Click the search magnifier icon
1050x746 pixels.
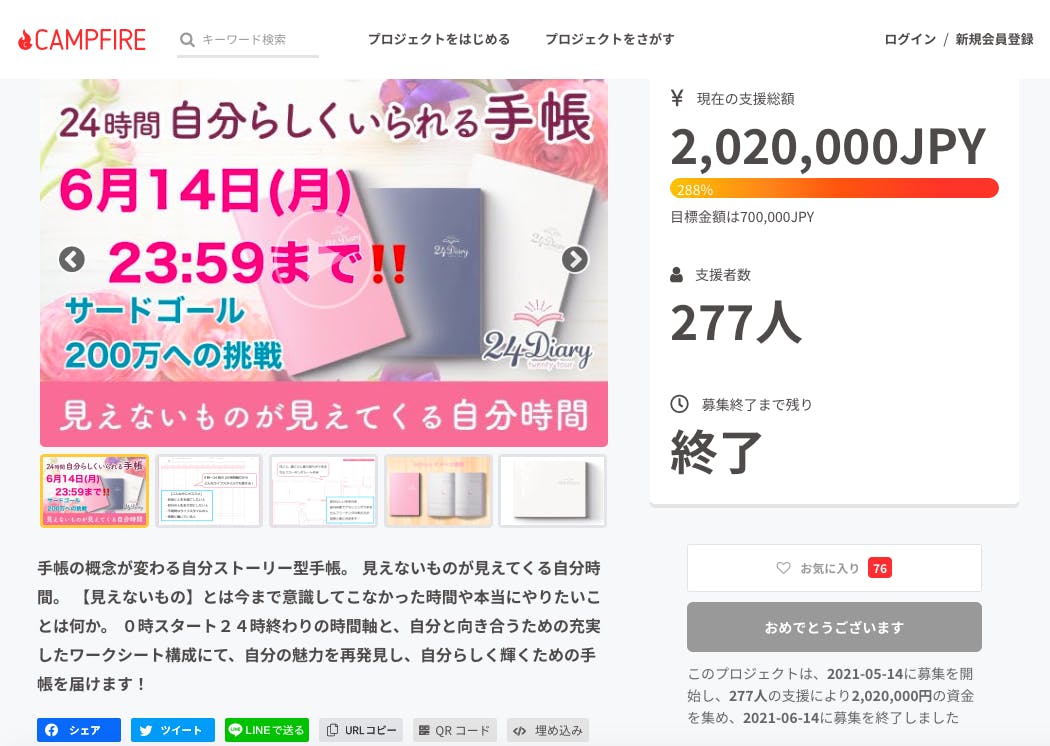coord(187,40)
